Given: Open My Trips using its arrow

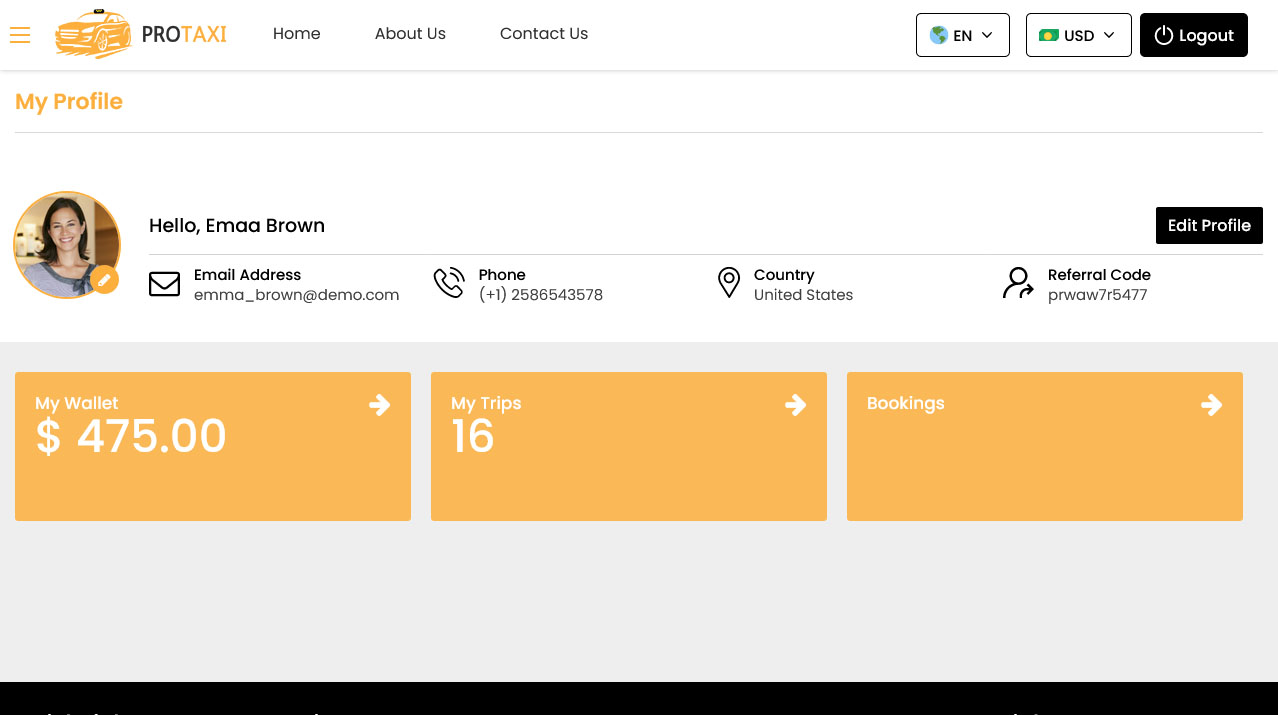Looking at the screenshot, I should [796, 404].
